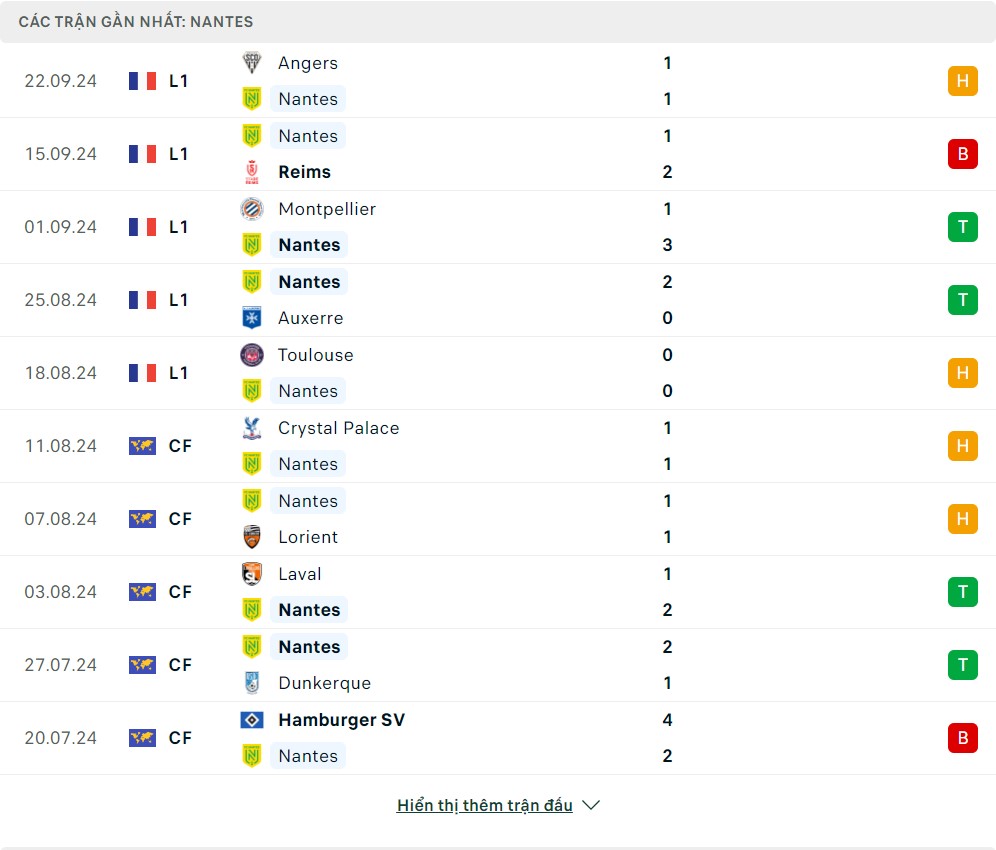Click orange H badge for Angers match

click(x=962, y=81)
